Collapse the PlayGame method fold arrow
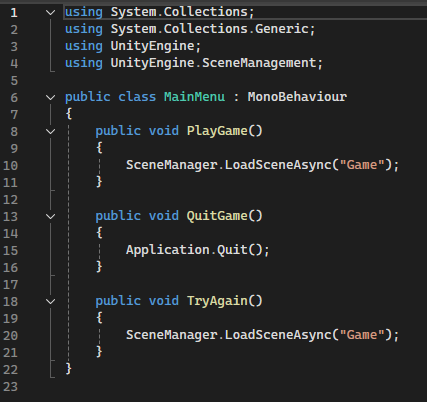427x402 pixels. [x=50, y=131]
